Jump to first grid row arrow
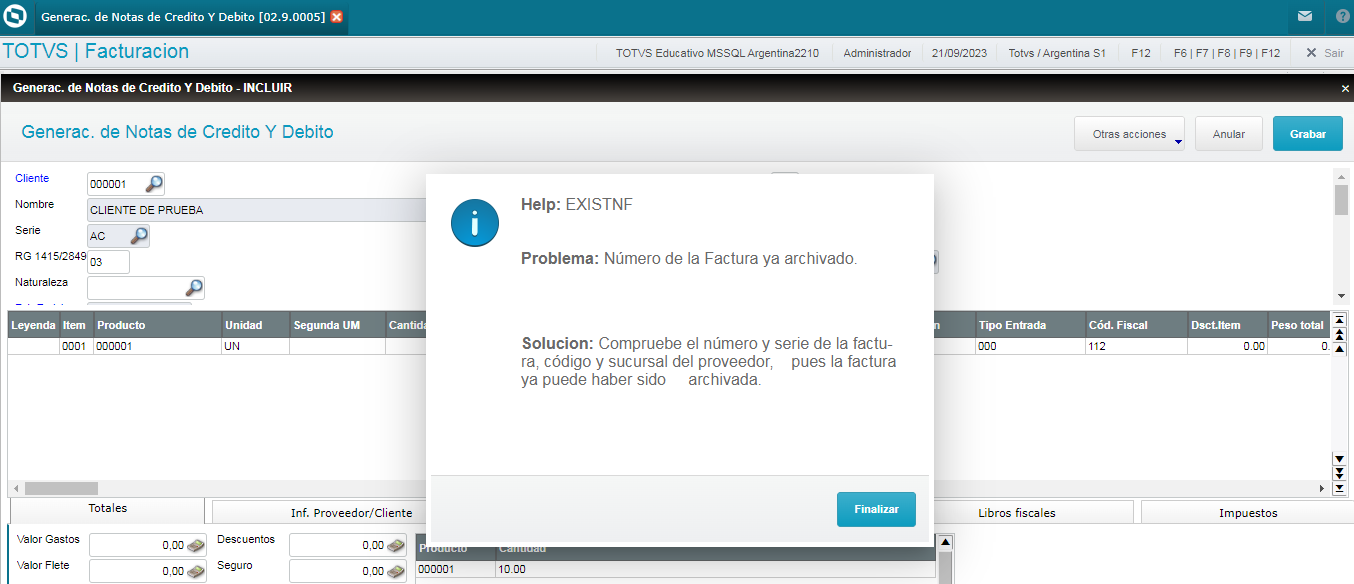 [1340, 320]
